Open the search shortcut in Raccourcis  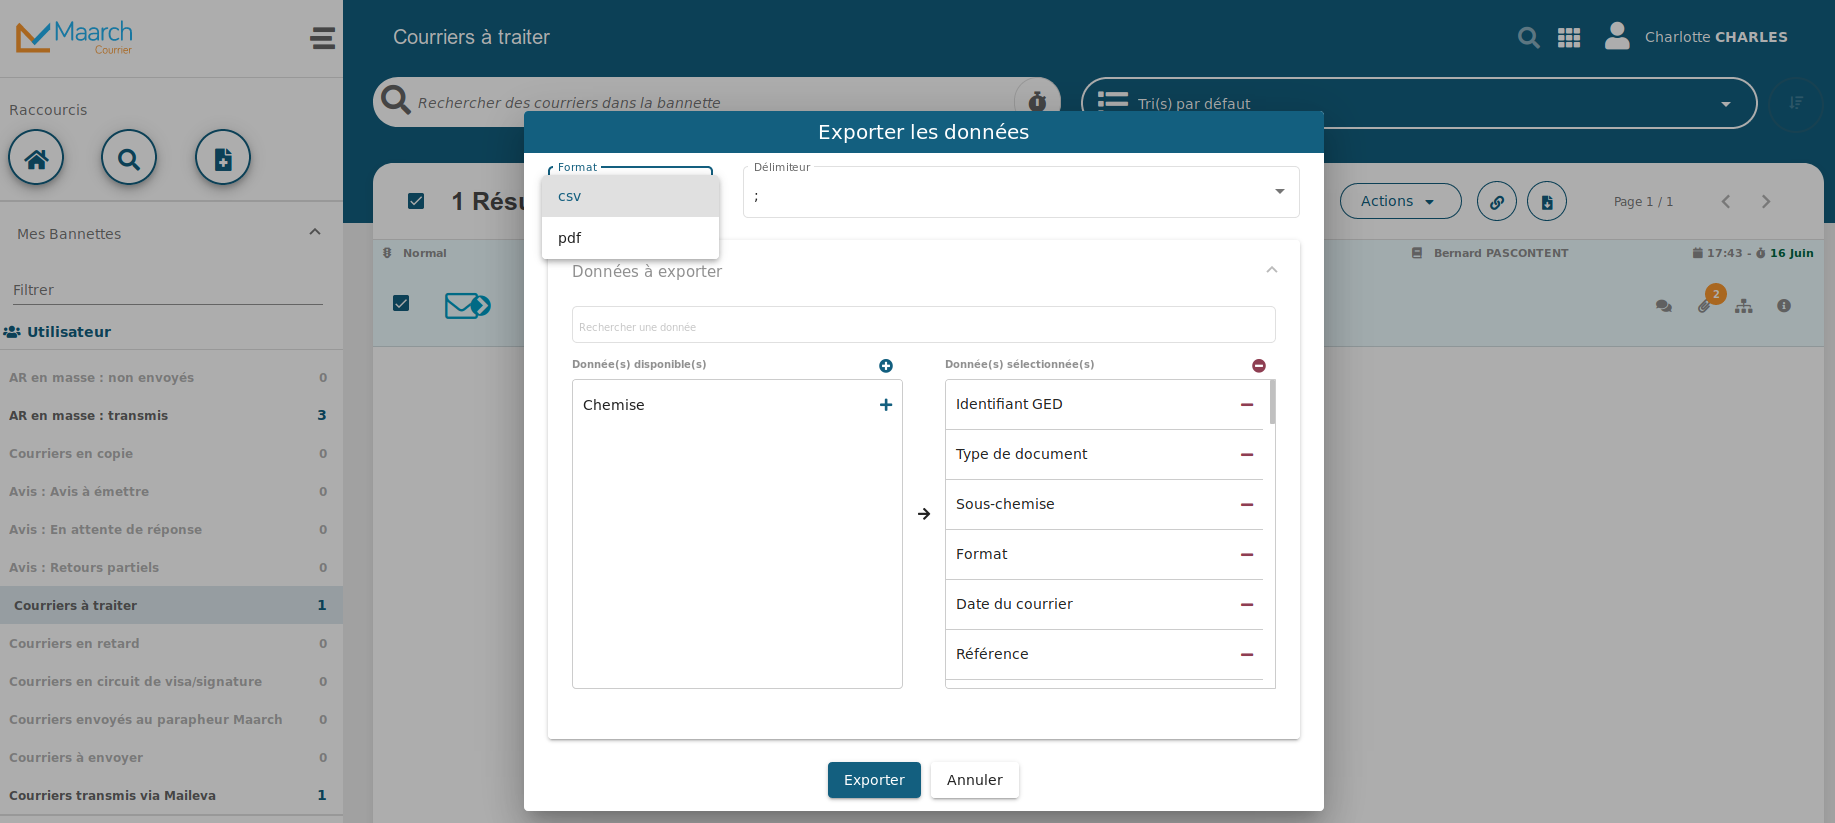pyautogui.click(x=129, y=158)
